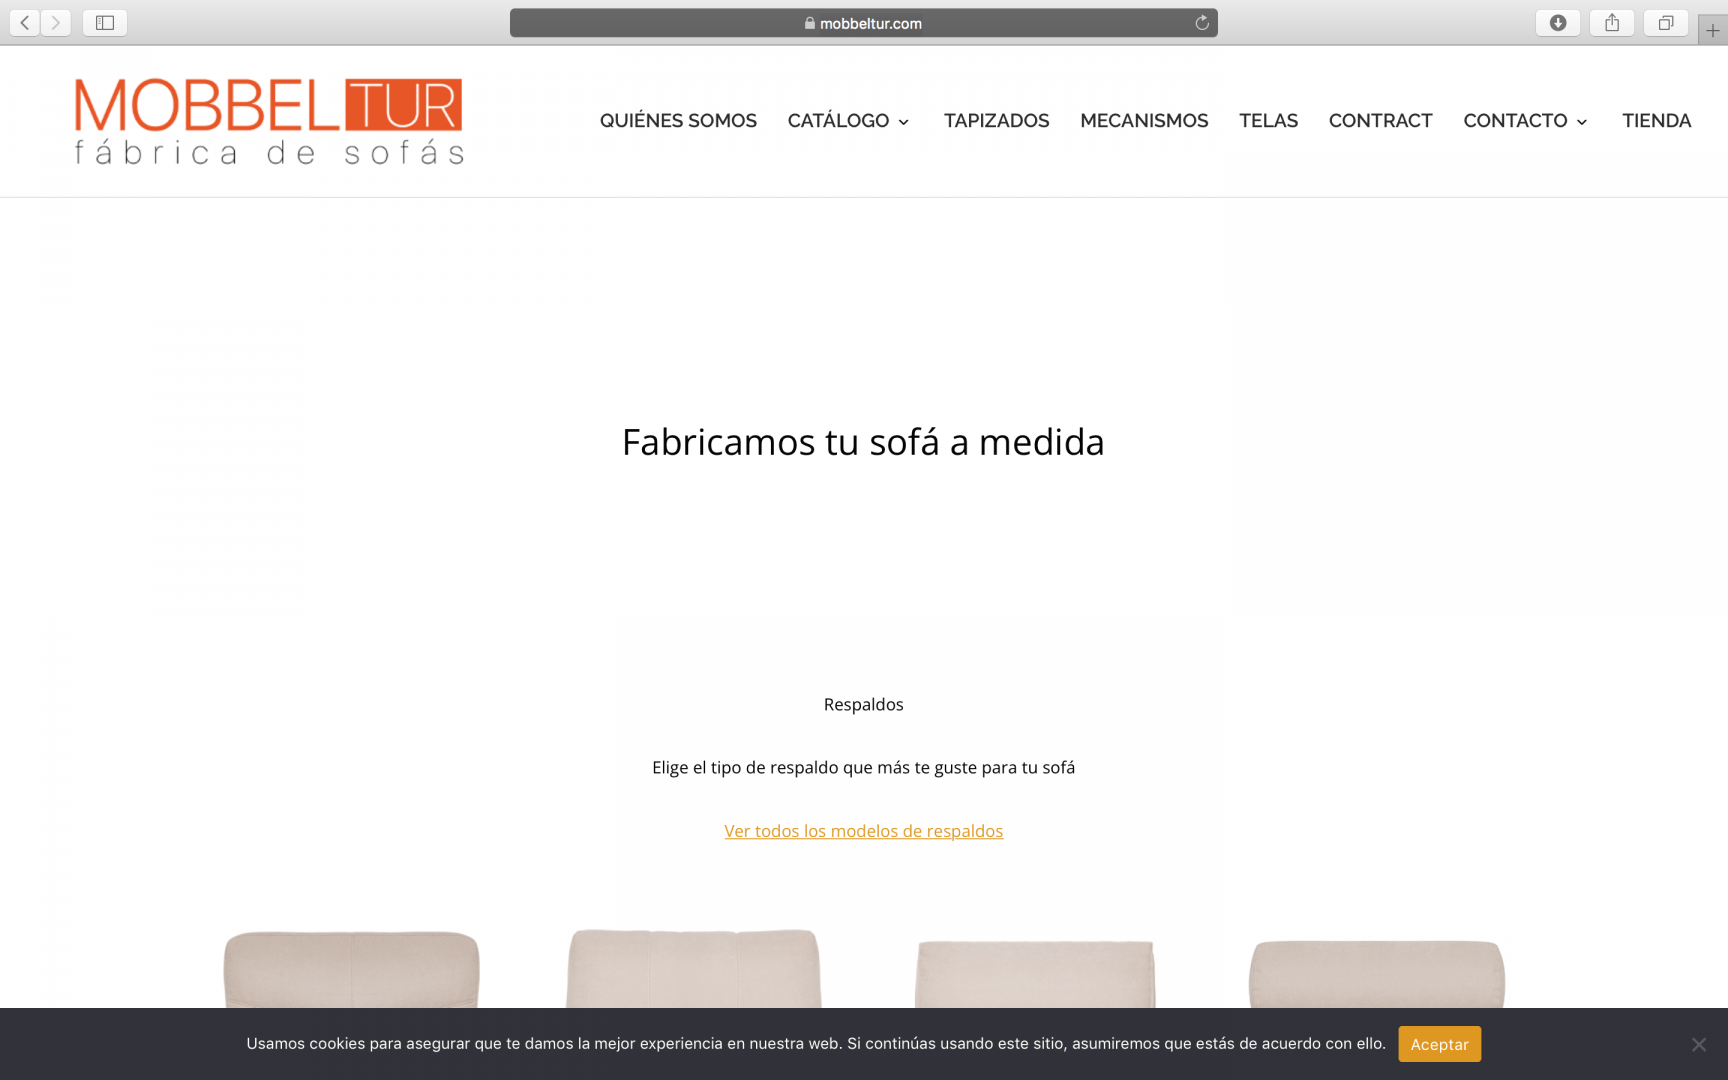Open the CATÁLOGO menu item
Viewport: 1728px width, 1080px height.
pos(838,121)
